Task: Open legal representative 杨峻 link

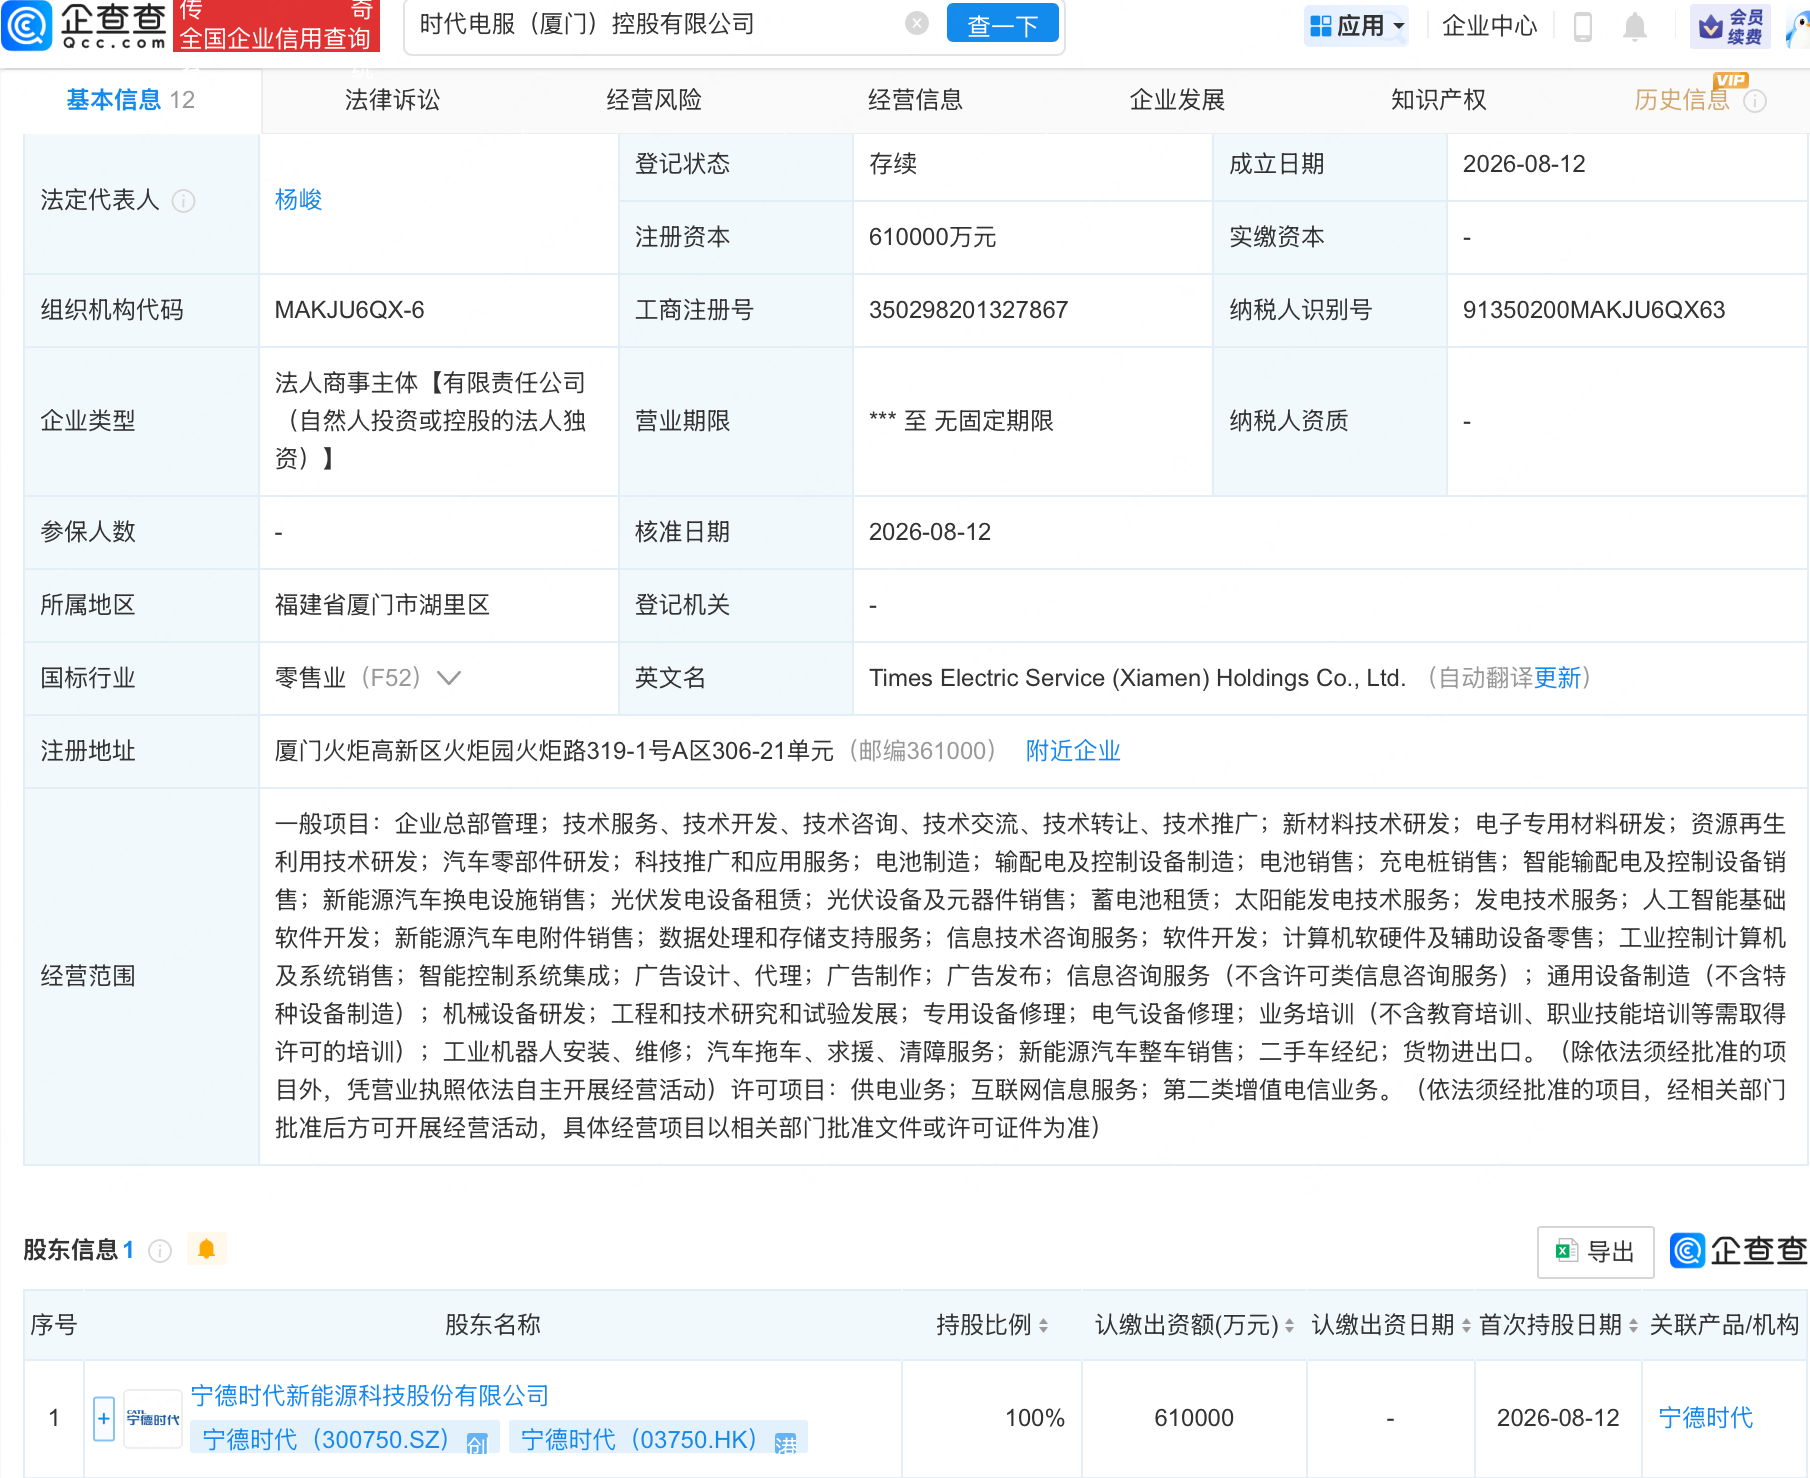Action: coord(298,200)
